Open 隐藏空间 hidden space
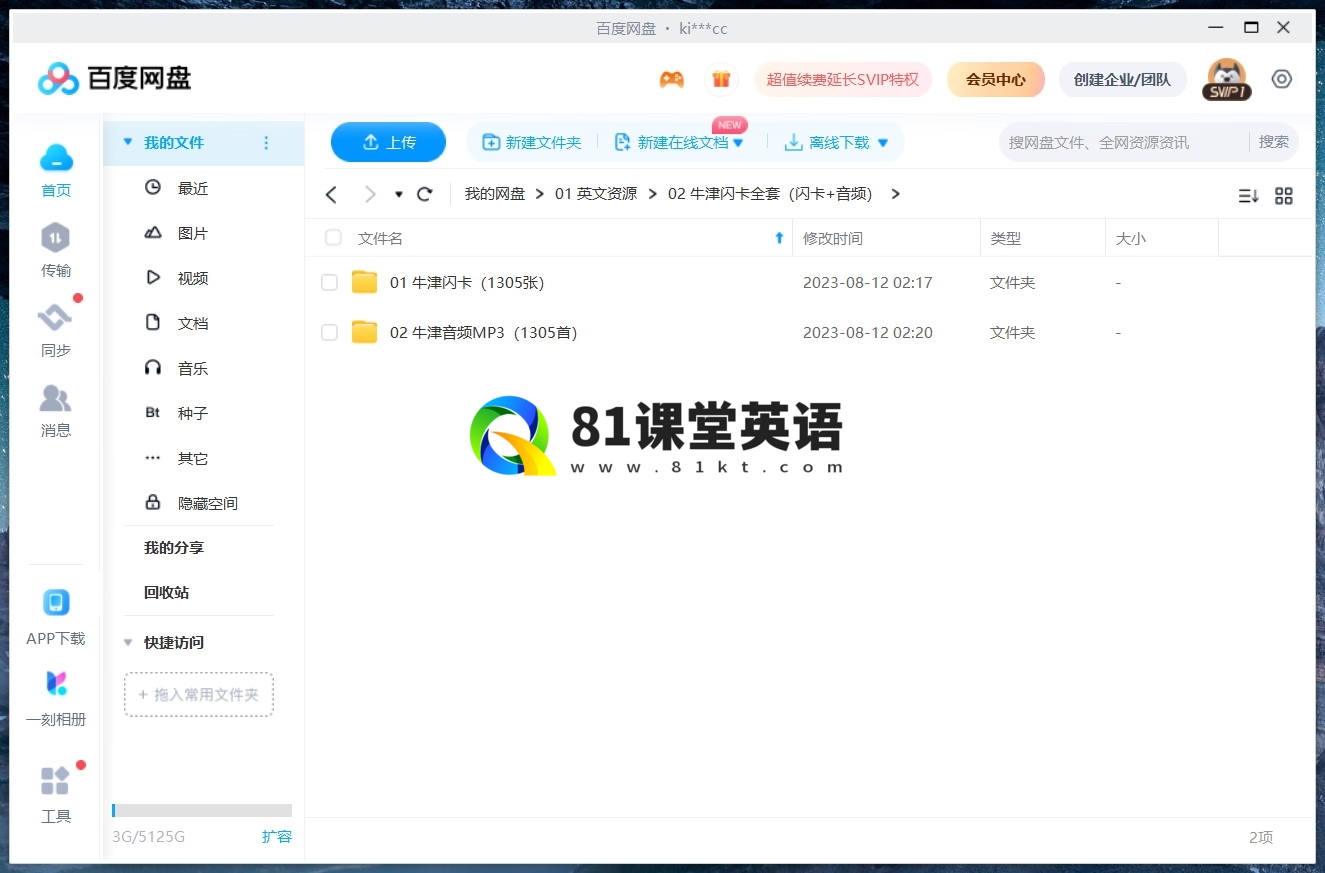Image resolution: width=1325 pixels, height=873 pixels. coord(207,503)
